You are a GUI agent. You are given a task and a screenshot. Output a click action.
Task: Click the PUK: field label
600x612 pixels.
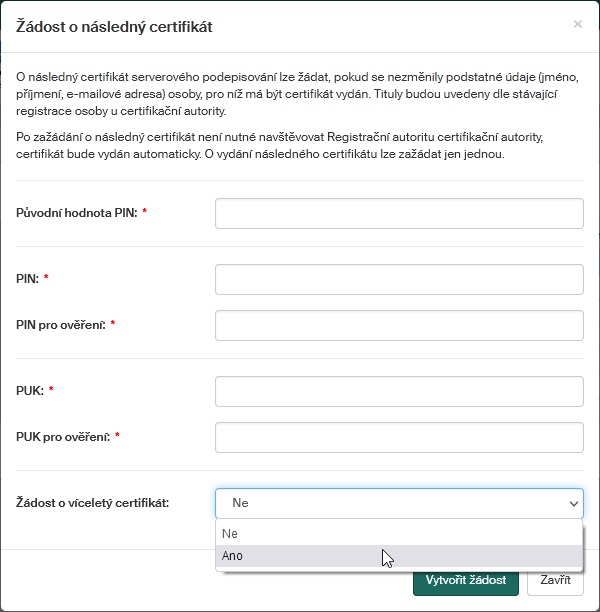click(30, 391)
